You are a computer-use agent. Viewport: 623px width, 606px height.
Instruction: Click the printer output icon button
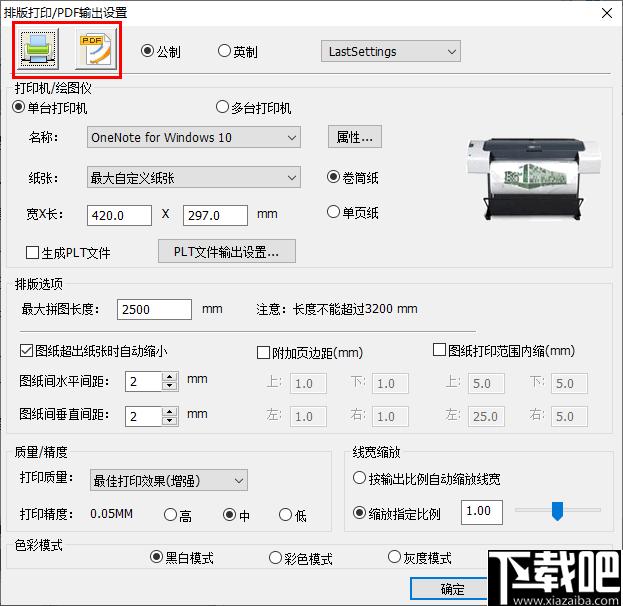(38, 49)
